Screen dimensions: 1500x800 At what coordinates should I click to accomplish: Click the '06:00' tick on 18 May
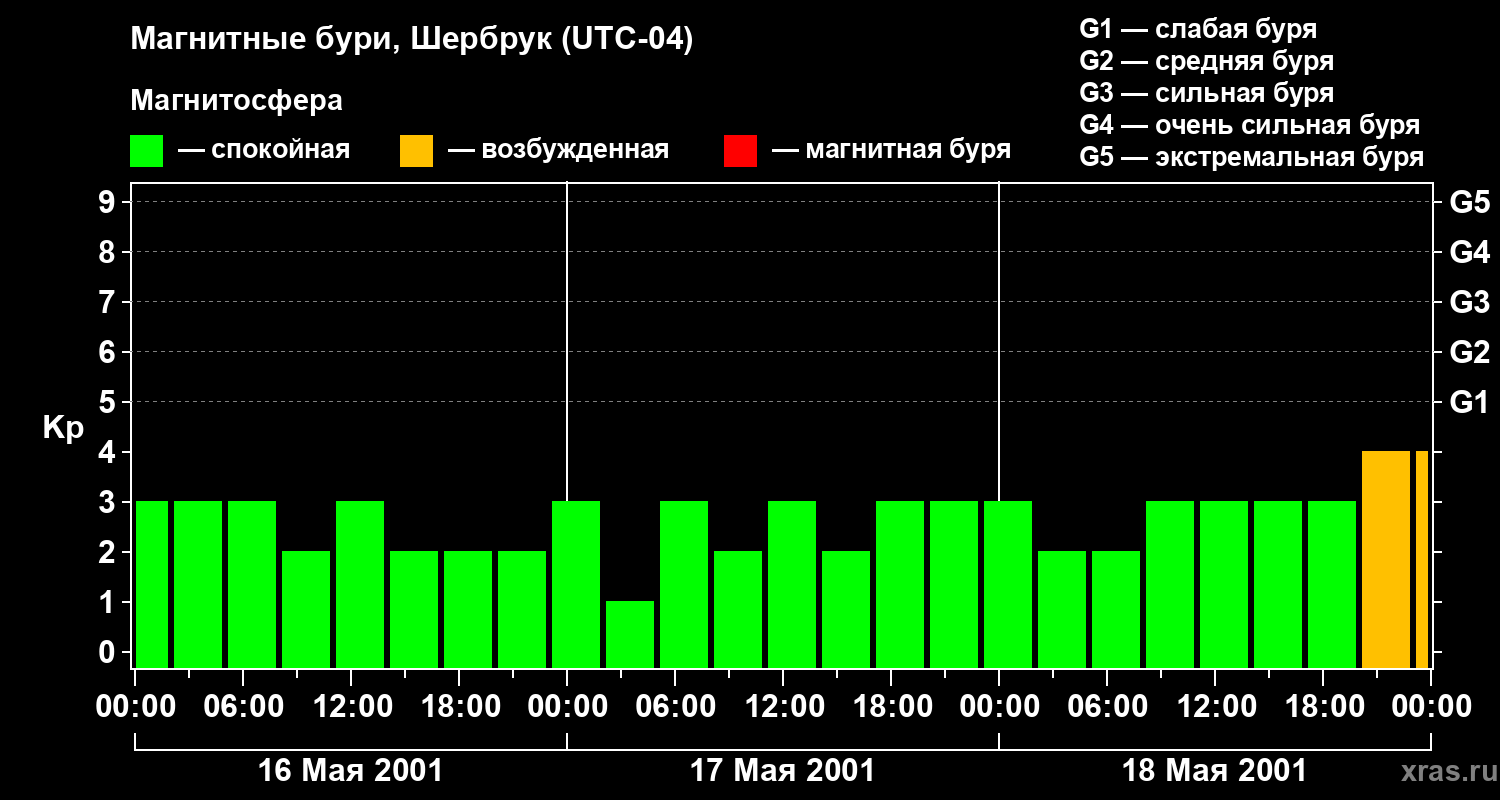coord(1107,708)
